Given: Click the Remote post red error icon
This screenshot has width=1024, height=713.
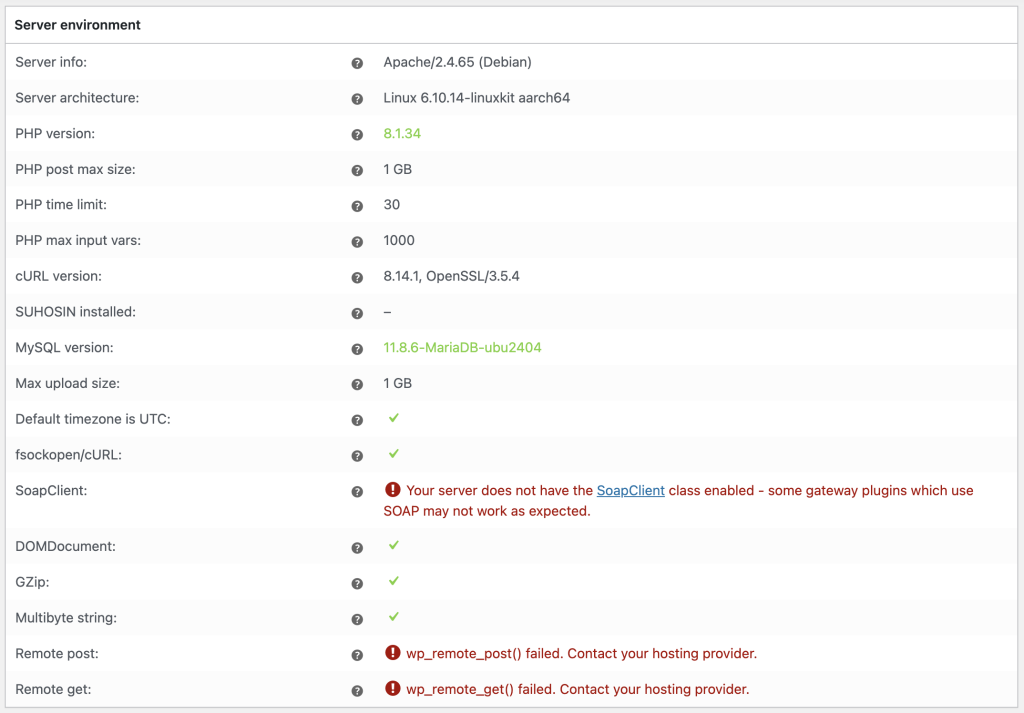Looking at the screenshot, I should pos(392,653).
